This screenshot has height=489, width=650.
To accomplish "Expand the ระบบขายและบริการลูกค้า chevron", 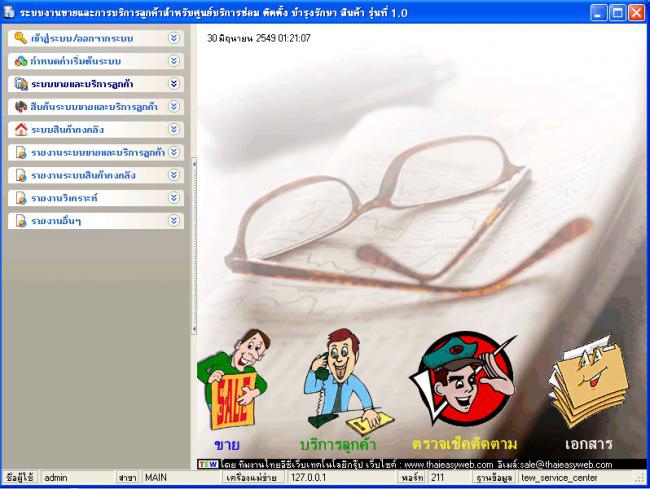I will 174,84.
